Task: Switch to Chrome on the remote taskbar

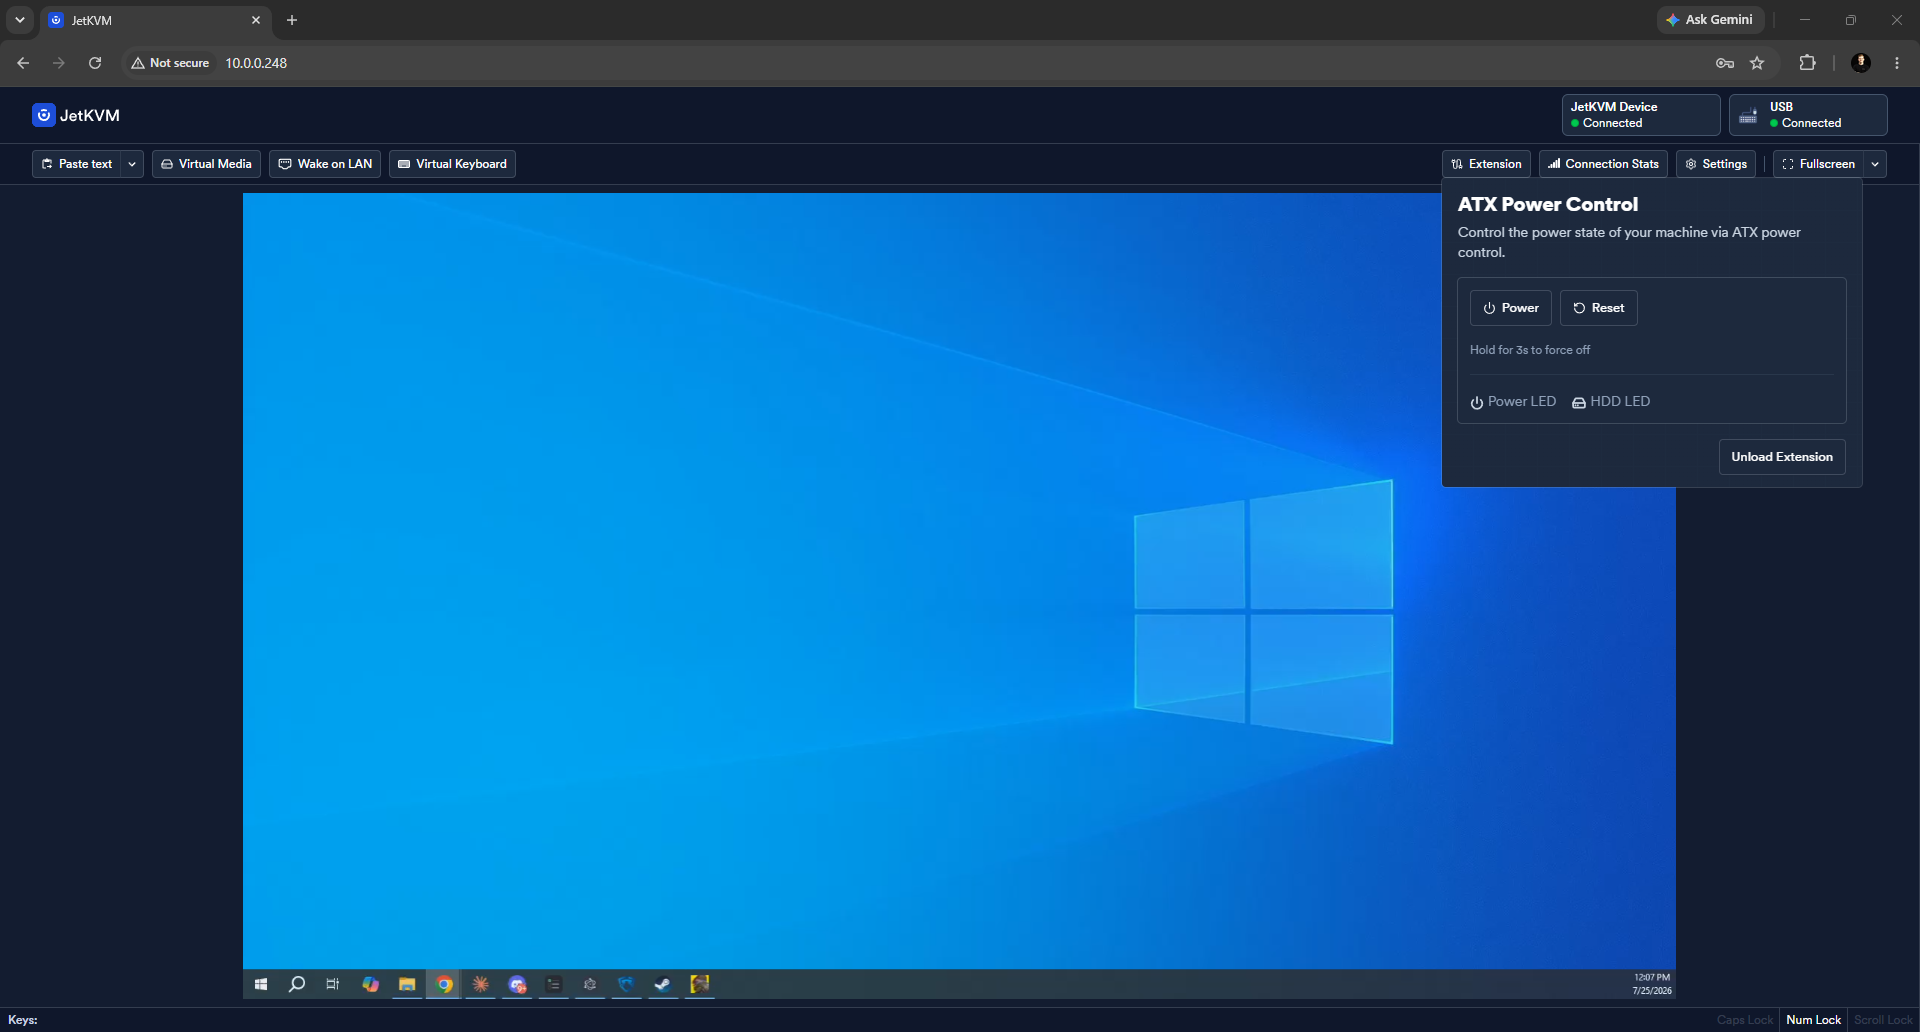Action: (x=444, y=984)
